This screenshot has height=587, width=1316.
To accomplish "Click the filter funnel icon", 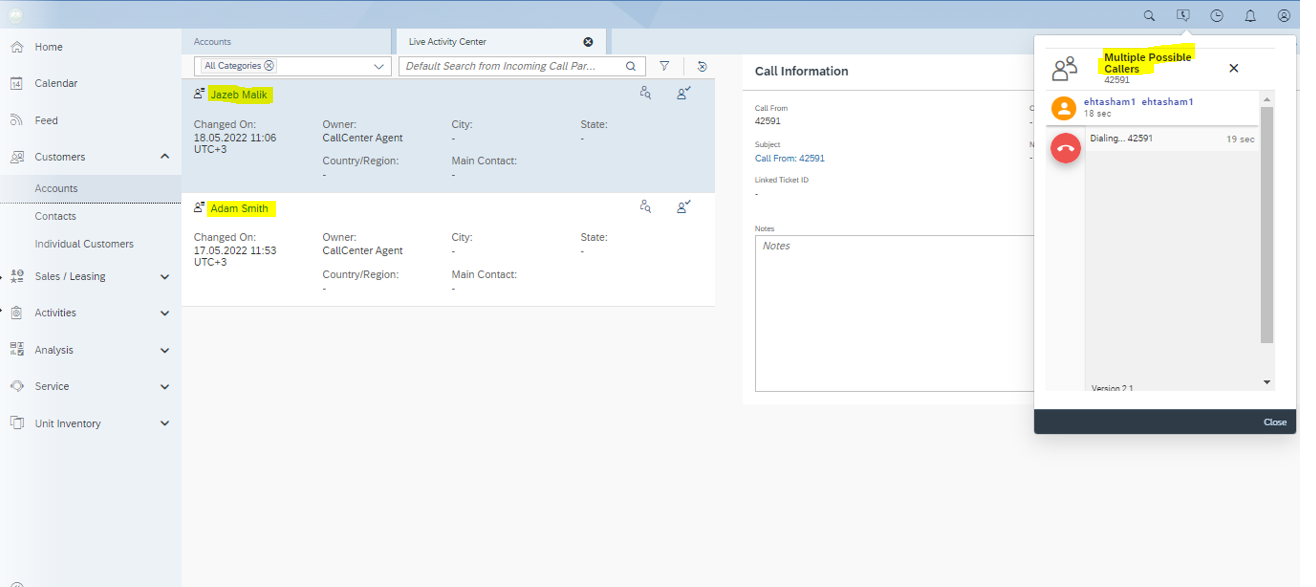I will 664,66.
